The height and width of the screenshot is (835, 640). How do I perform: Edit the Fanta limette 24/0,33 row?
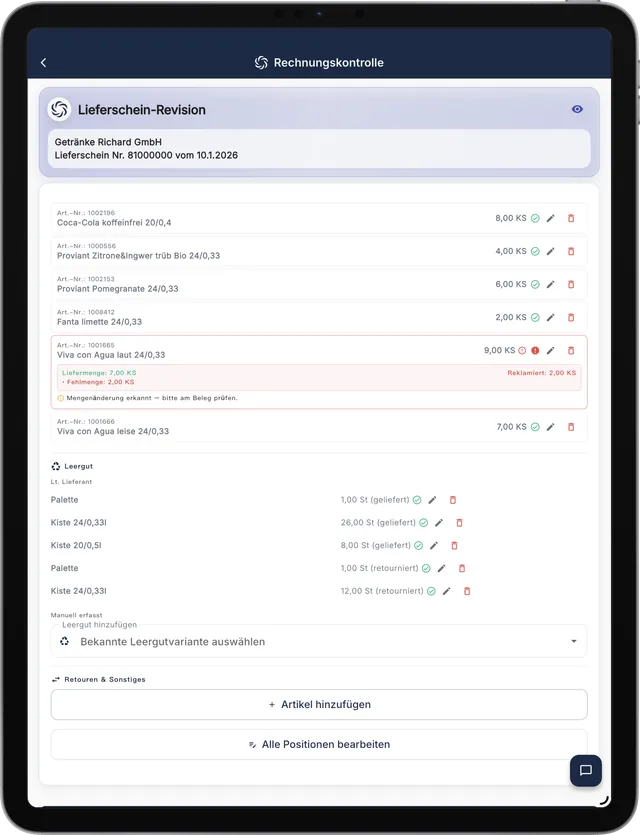(x=551, y=317)
